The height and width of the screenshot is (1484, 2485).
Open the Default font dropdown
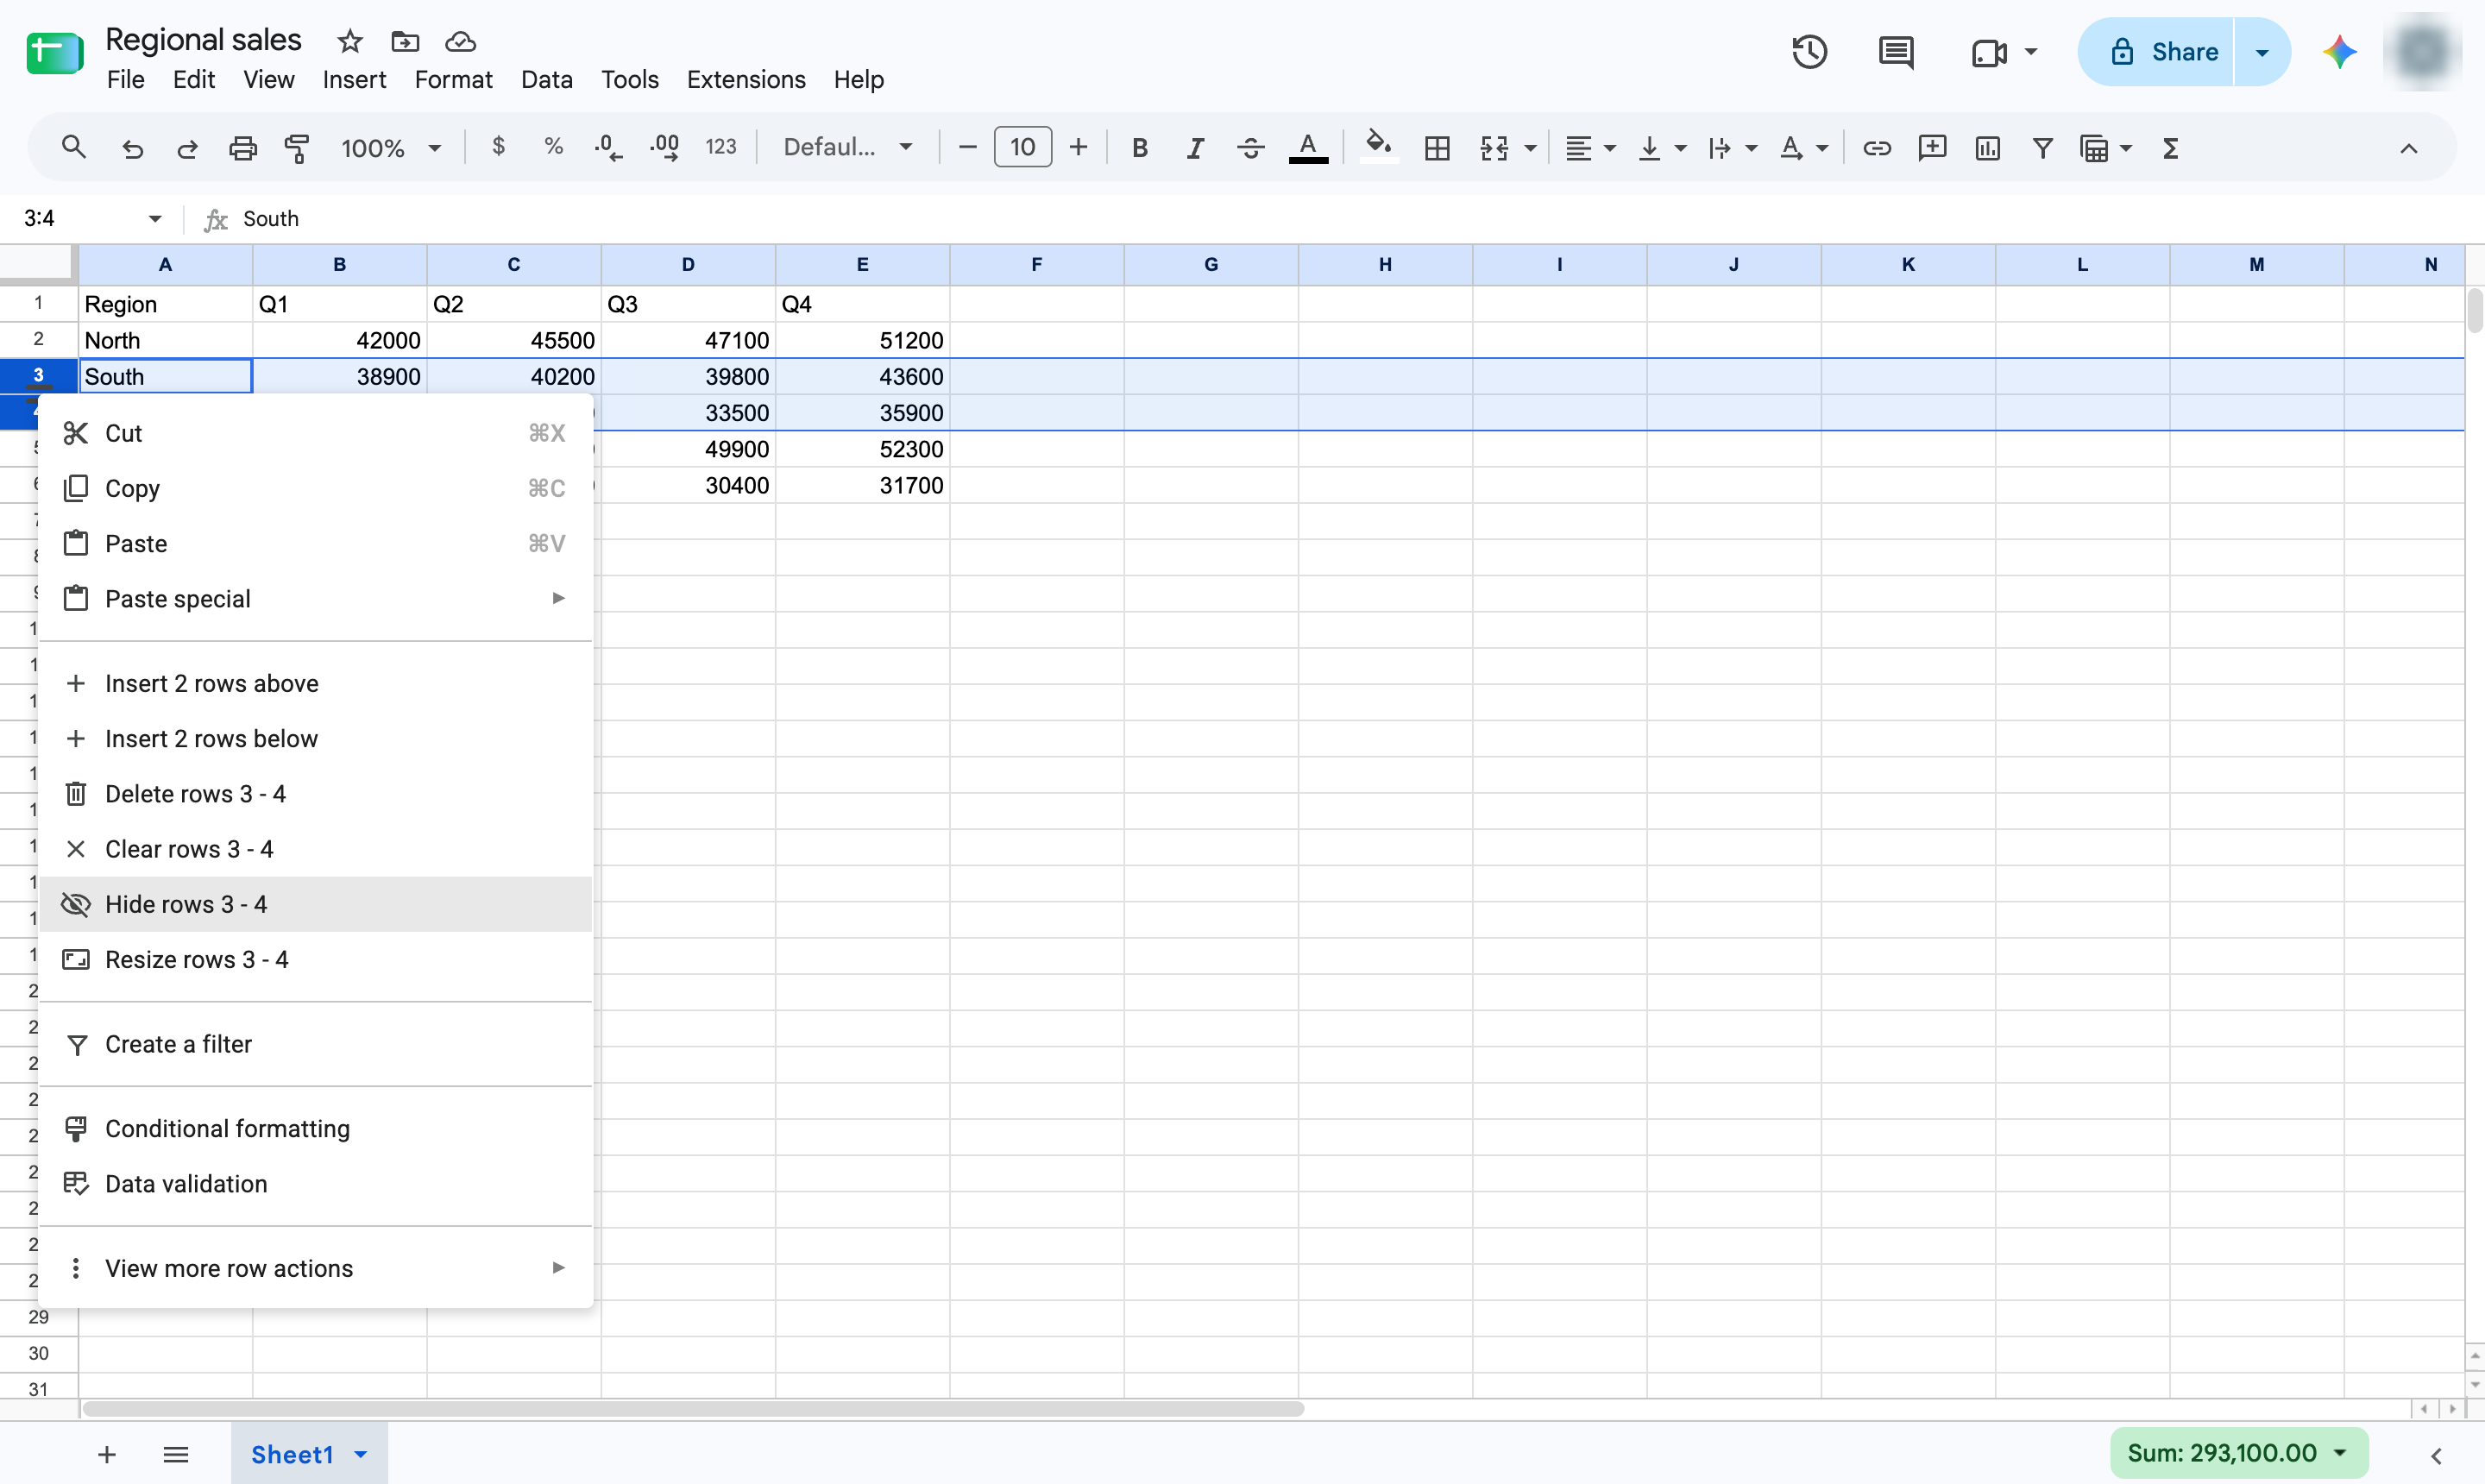pos(848,147)
